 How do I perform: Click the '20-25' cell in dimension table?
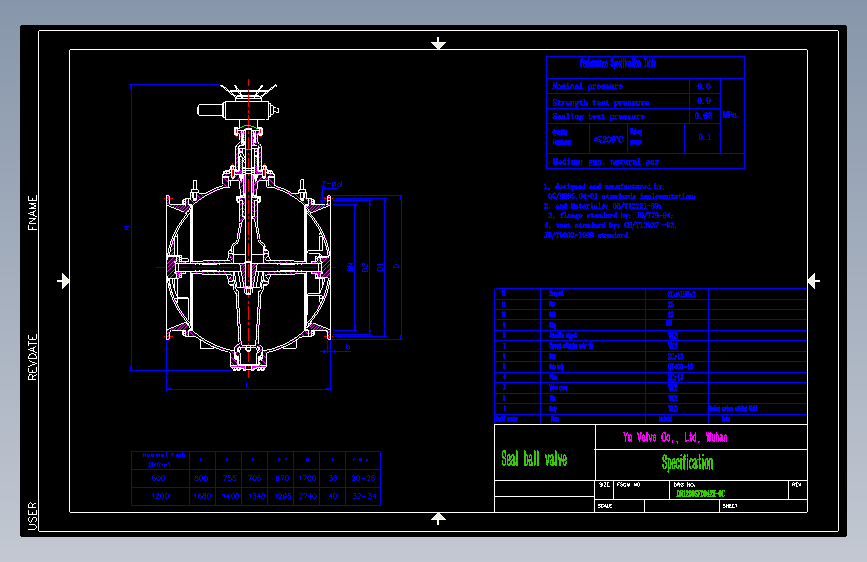pyautogui.click(x=363, y=478)
